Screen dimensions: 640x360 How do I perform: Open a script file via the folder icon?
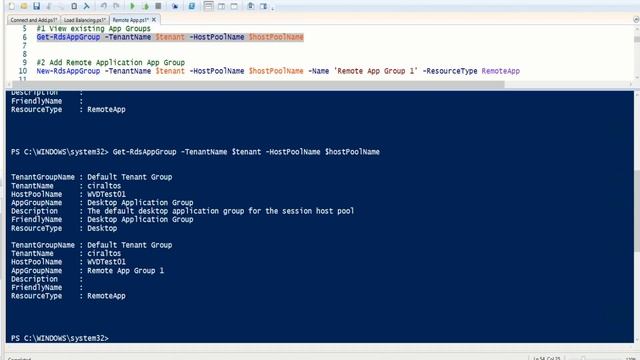coord(24,6)
